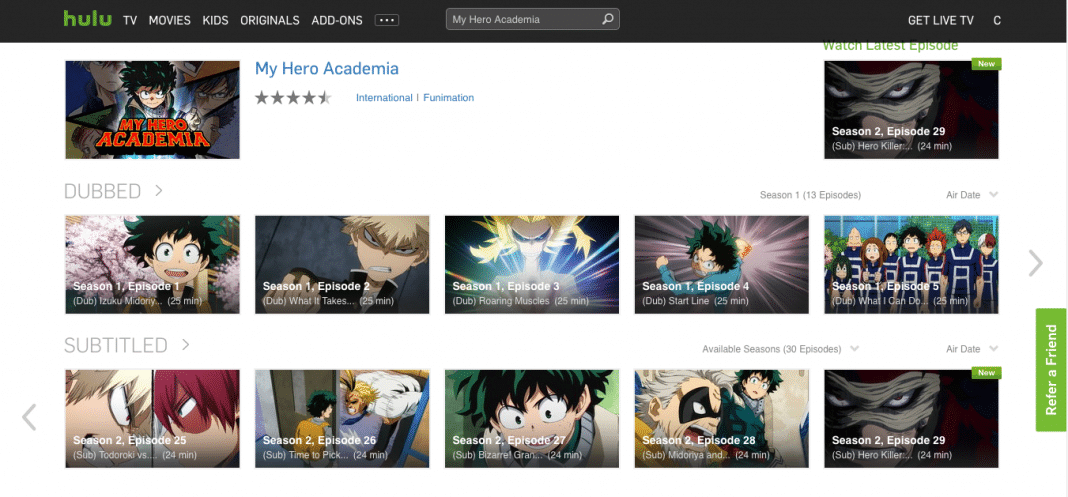Image resolution: width=1068 pixels, height=497 pixels.
Task: Play subtitled Season 2, Episode 26
Action: (342, 419)
